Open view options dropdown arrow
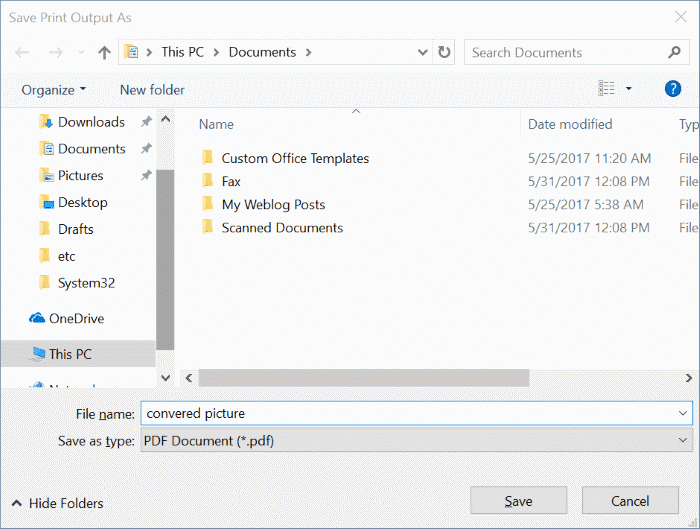Screen dimensions: 700x529 click(629, 88)
